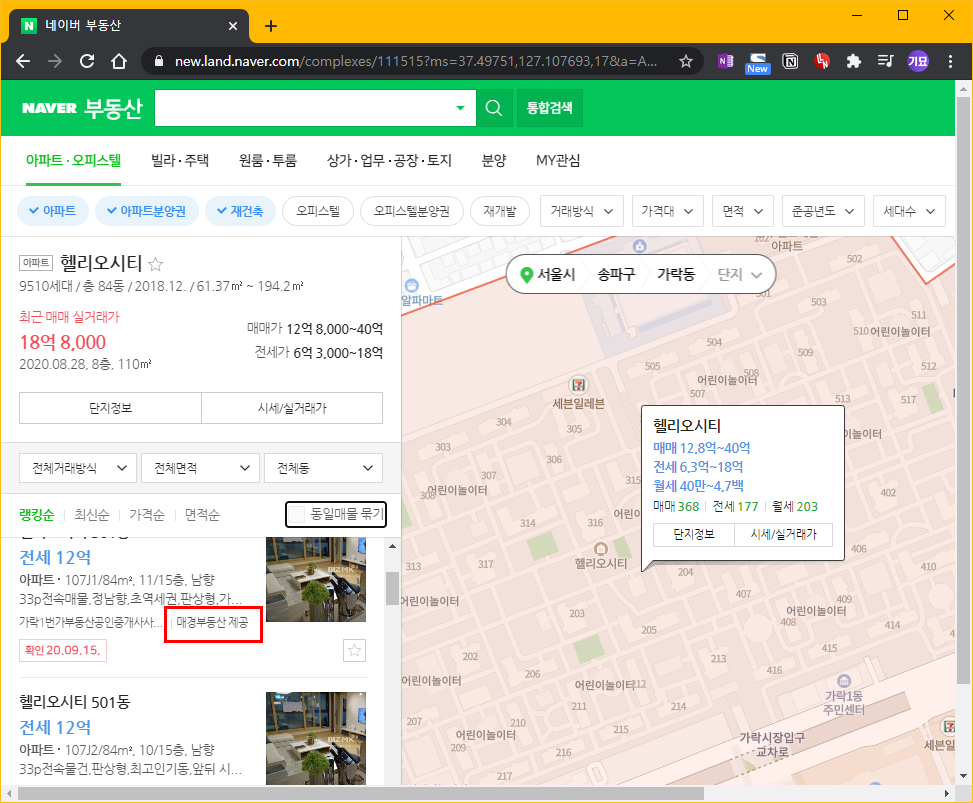The width and height of the screenshot is (973, 803).
Task: Expand the 면적 filter dropdown
Action: pos(743,211)
